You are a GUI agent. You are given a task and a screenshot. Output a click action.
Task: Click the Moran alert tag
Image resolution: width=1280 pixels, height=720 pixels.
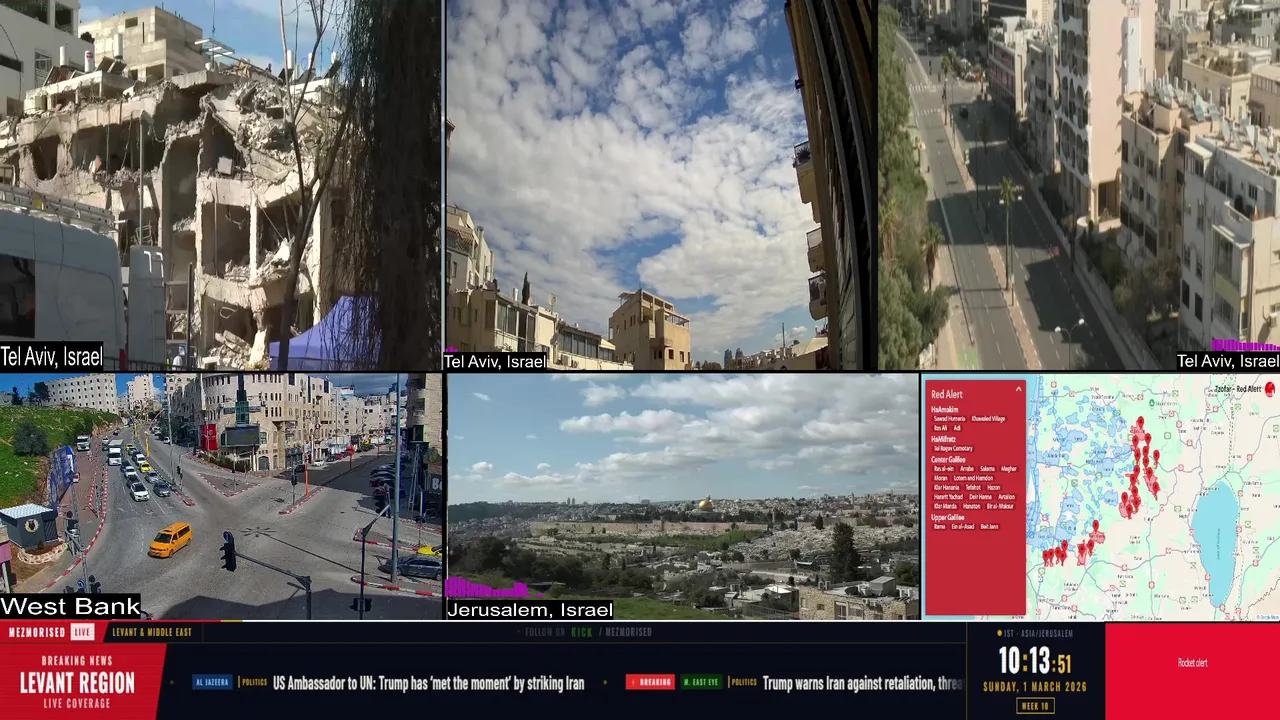click(941, 478)
